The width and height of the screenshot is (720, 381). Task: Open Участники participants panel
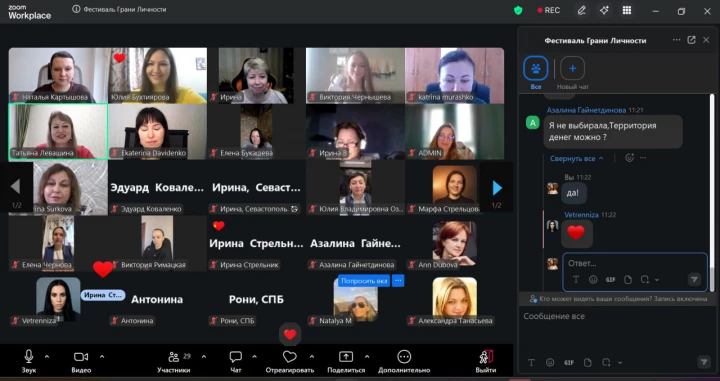(174, 361)
